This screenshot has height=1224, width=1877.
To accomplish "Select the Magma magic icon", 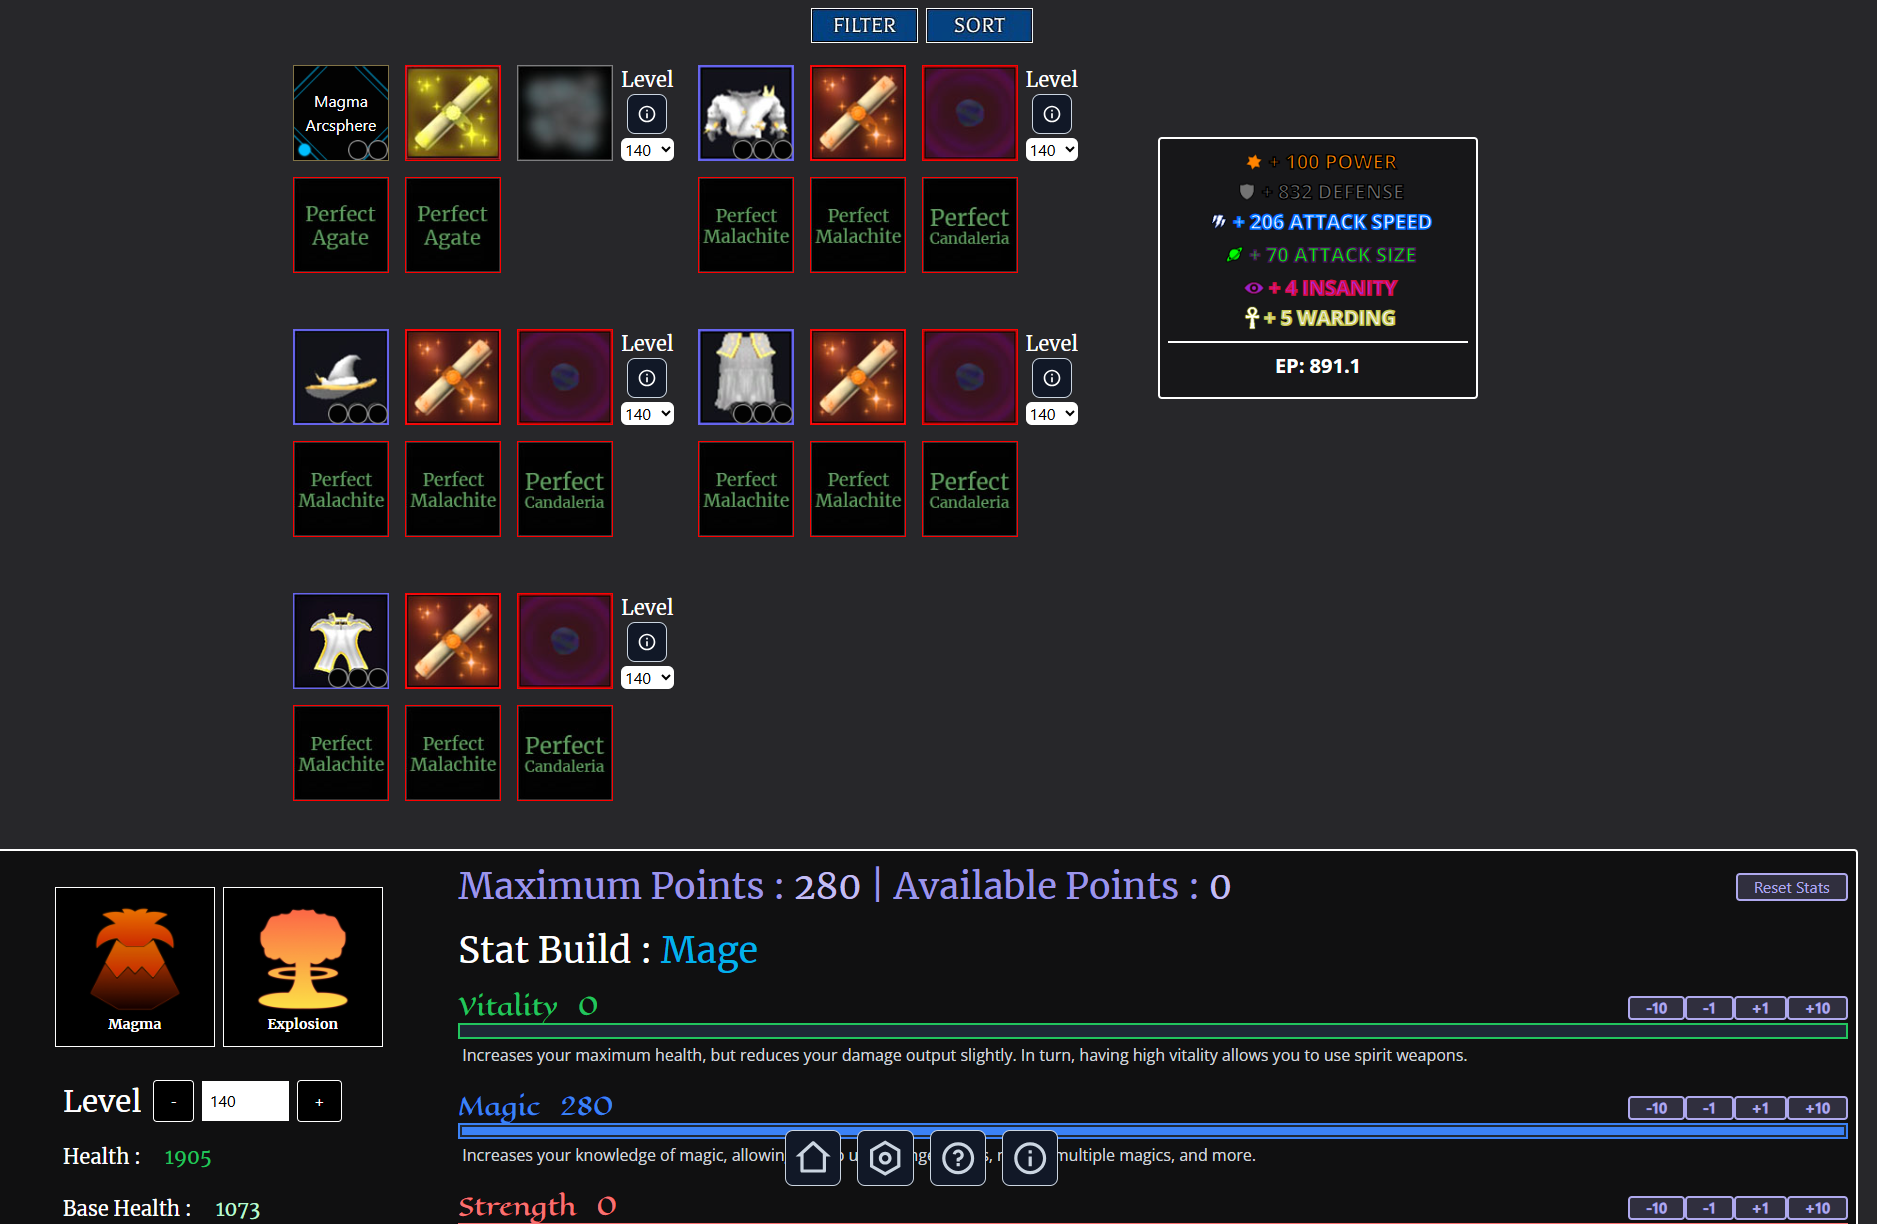I will click(135, 967).
